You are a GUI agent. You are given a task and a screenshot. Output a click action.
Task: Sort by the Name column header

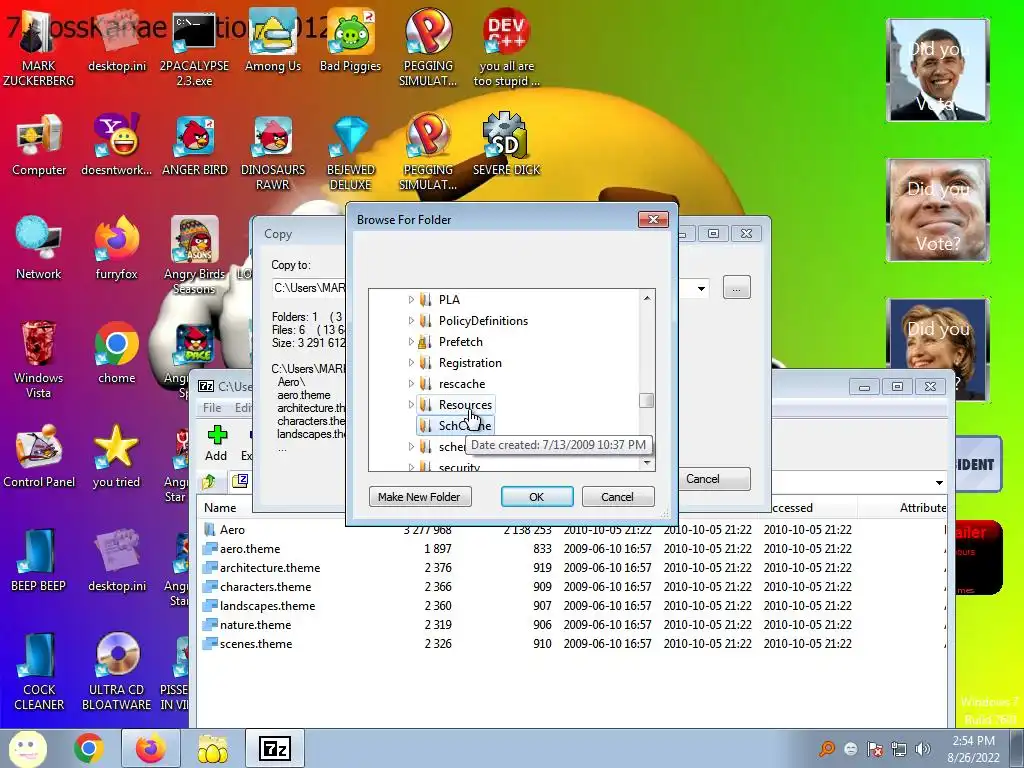point(220,507)
